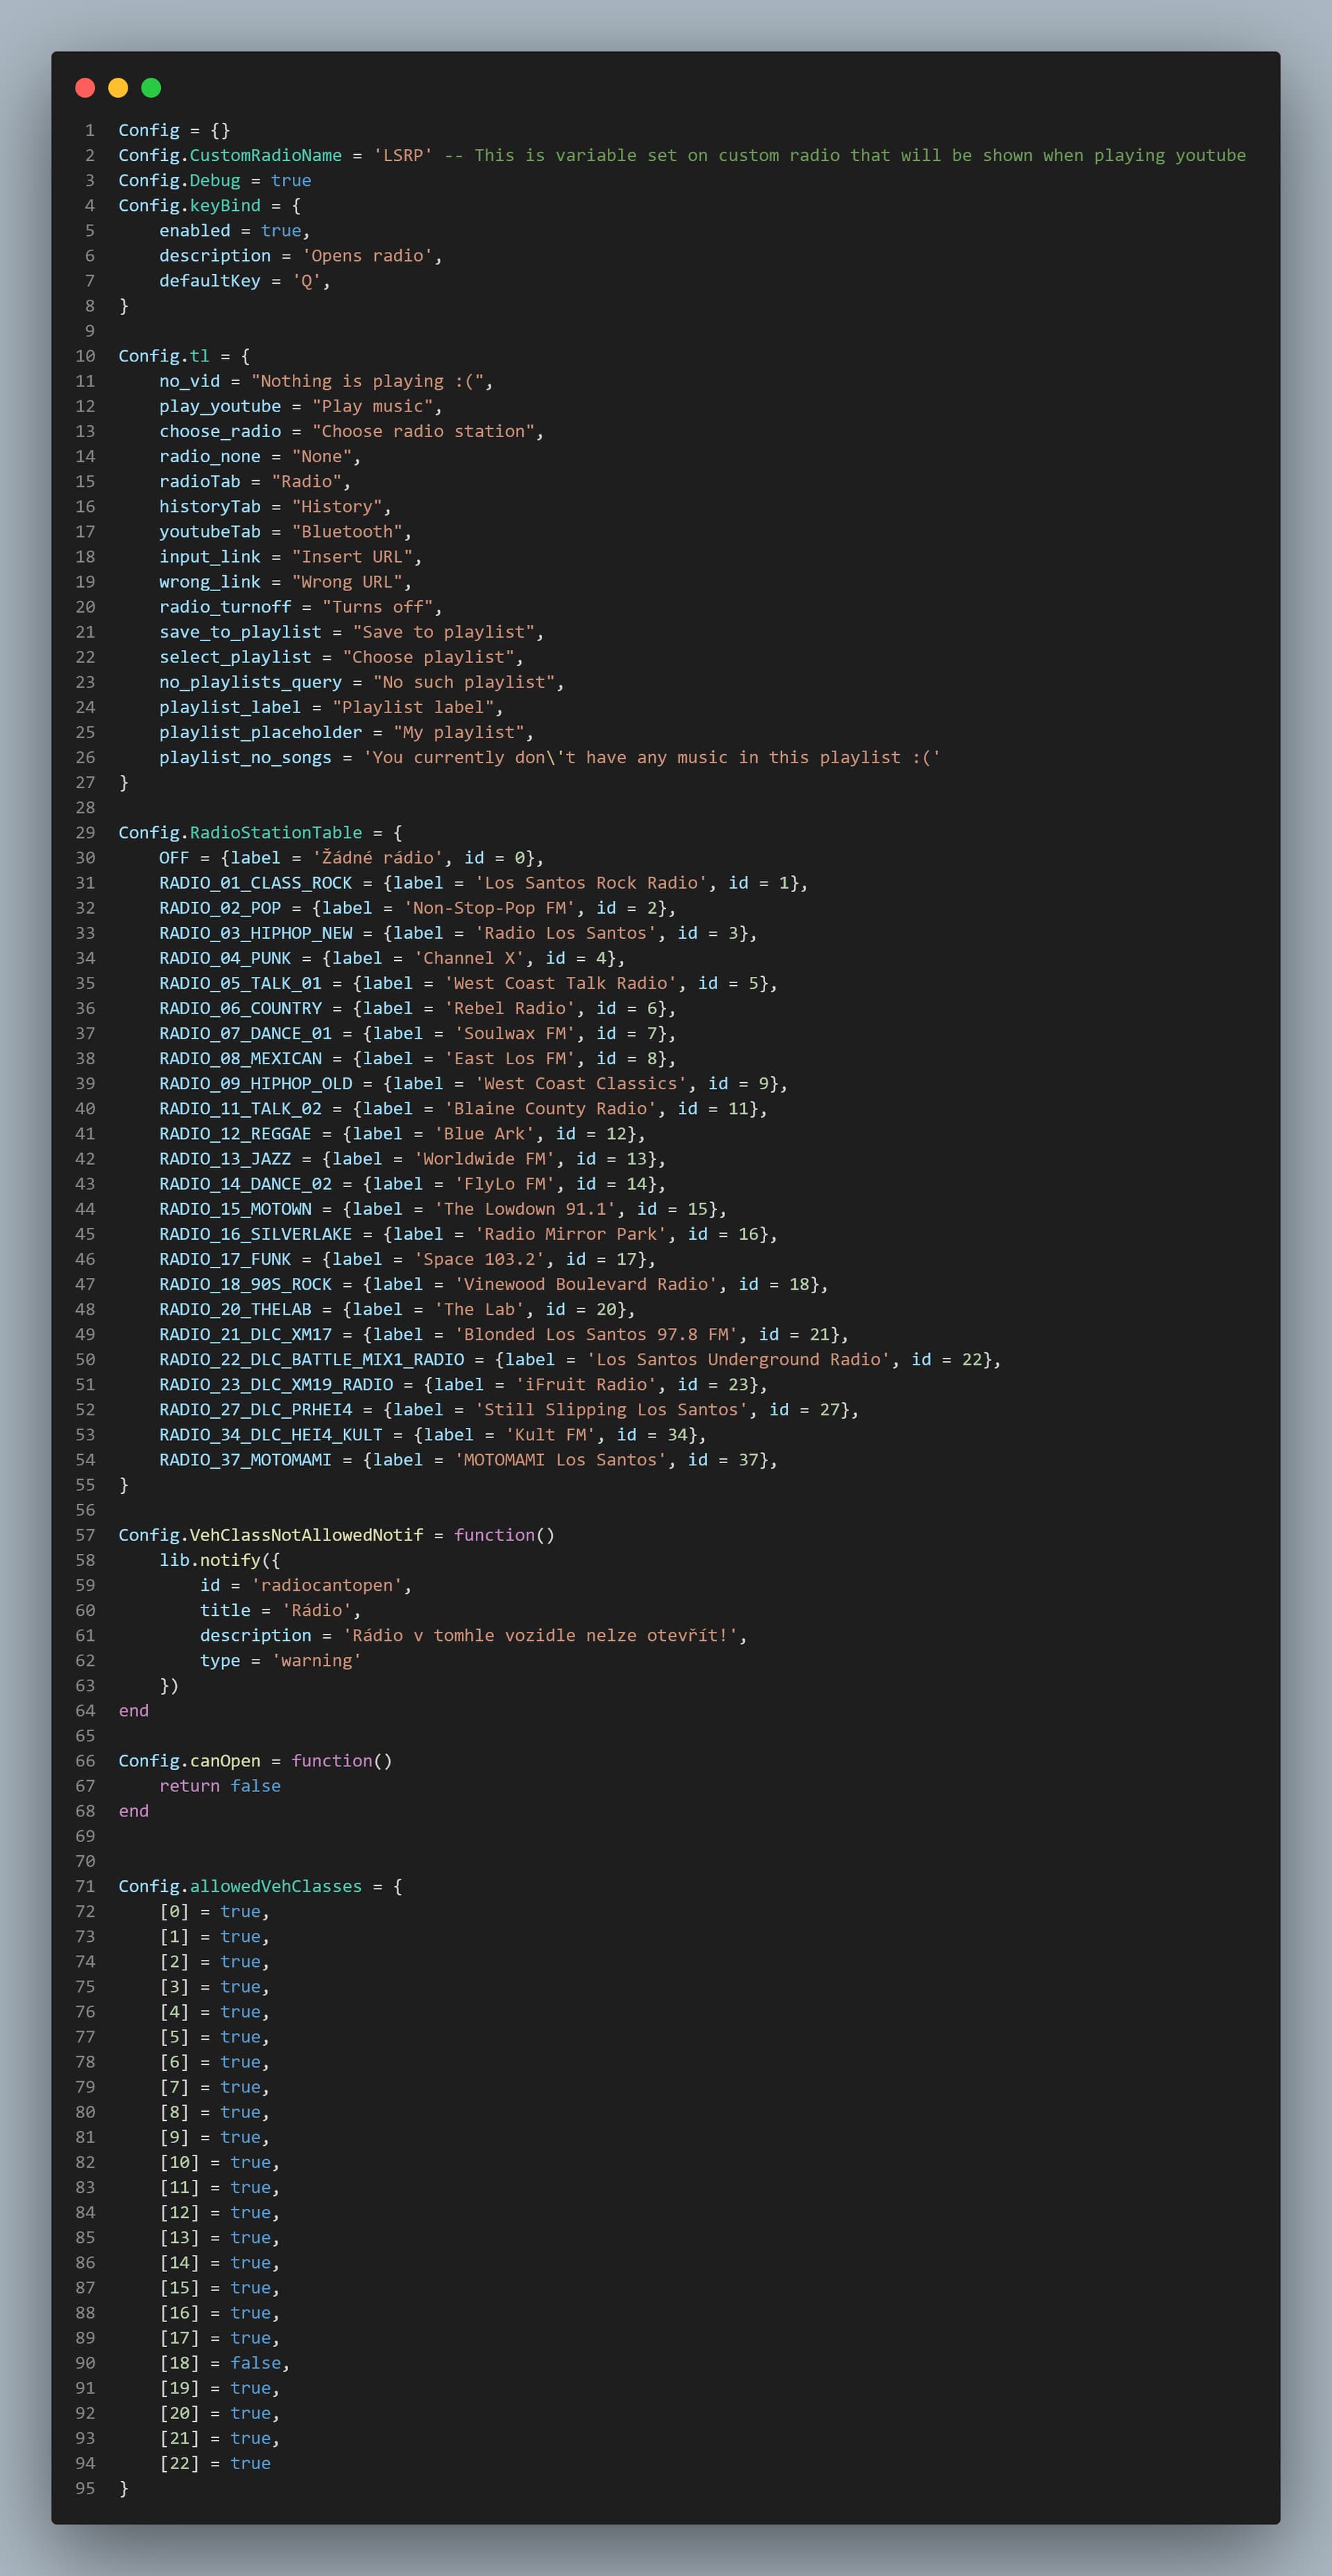1332x2576 pixels.
Task: Click the youtubeTab key on line 17
Action: click(x=209, y=531)
